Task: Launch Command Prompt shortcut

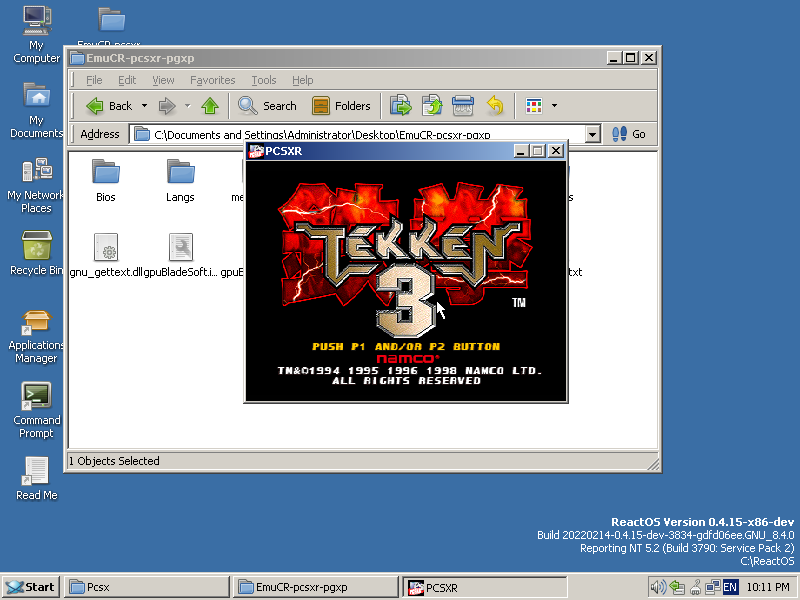Action: [x=36, y=411]
